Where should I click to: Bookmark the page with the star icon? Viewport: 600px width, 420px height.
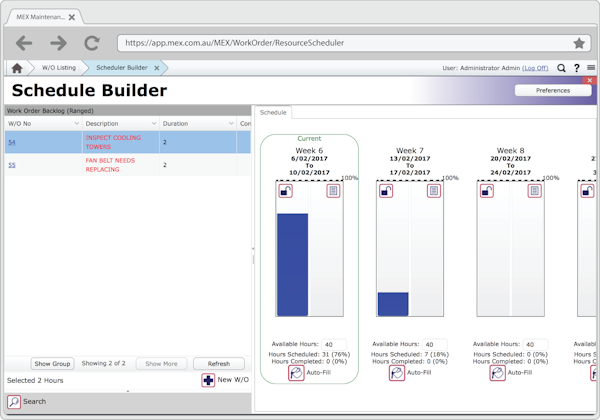579,43
